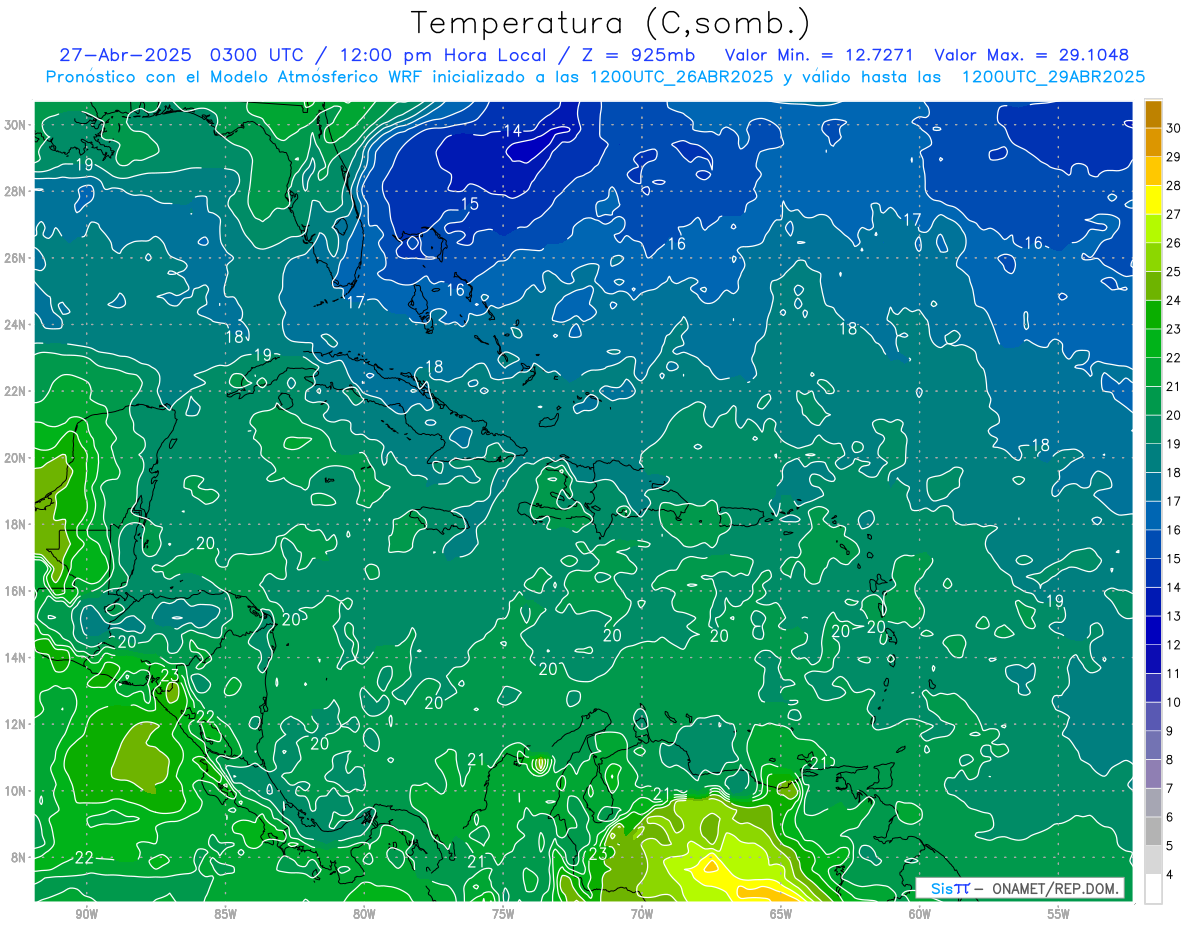Click the white swatch at the legend bottom
The height and width of the screenshot is (927, 1200).
click(x=1153, y=889)
